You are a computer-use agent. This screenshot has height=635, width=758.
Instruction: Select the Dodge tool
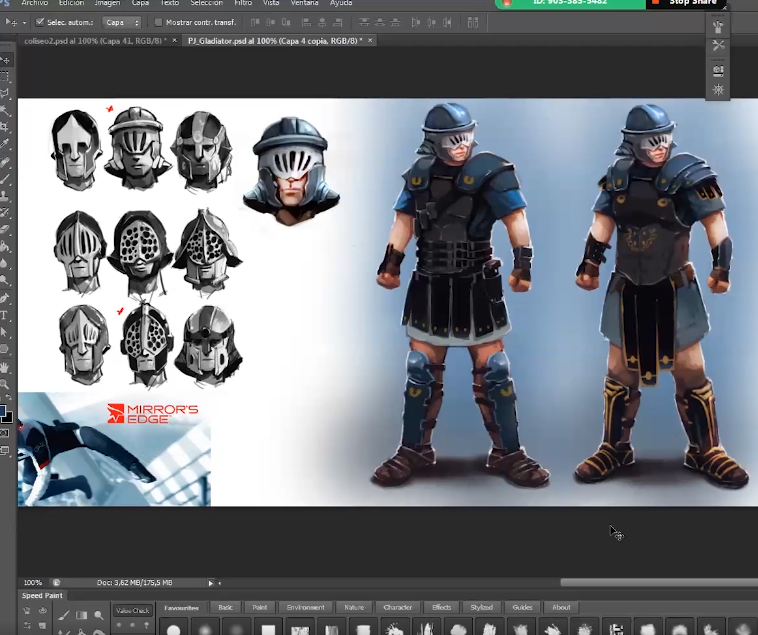click(5, 281)
